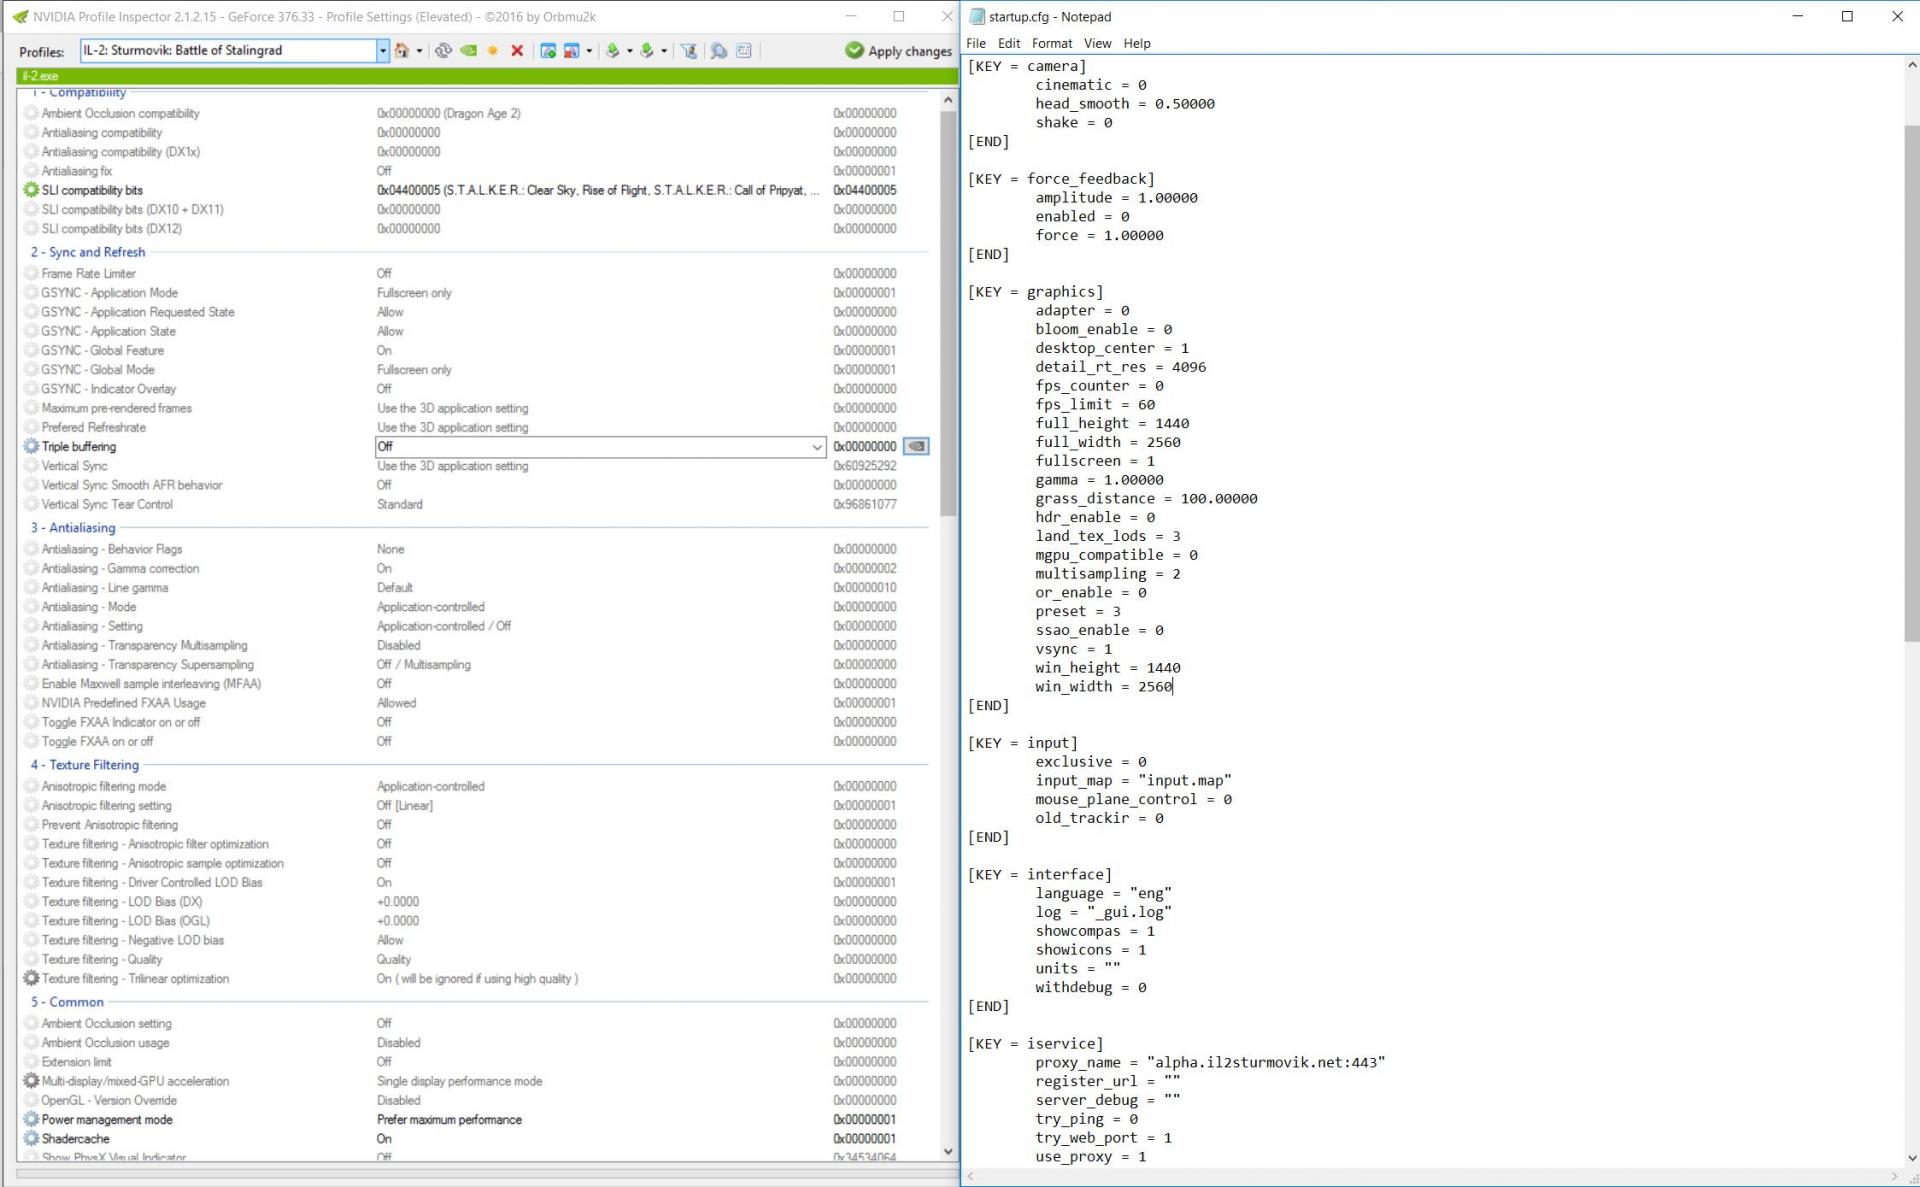This screenshot has height=1187, width=1920.
Task: Click the gear icon beside Power management mode
Action: pyautogui.click(x=31, y=1120)
